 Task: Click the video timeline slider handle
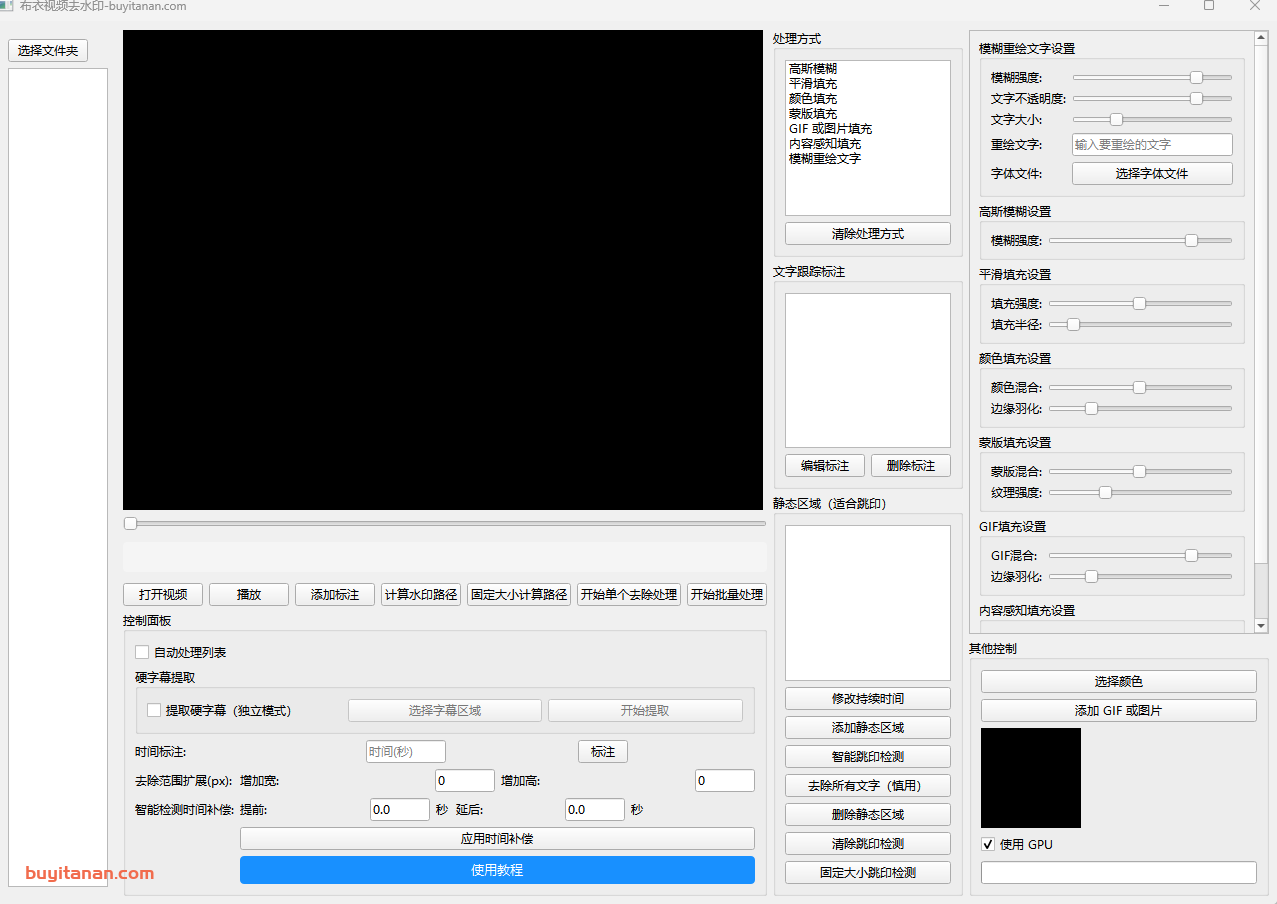130,523
